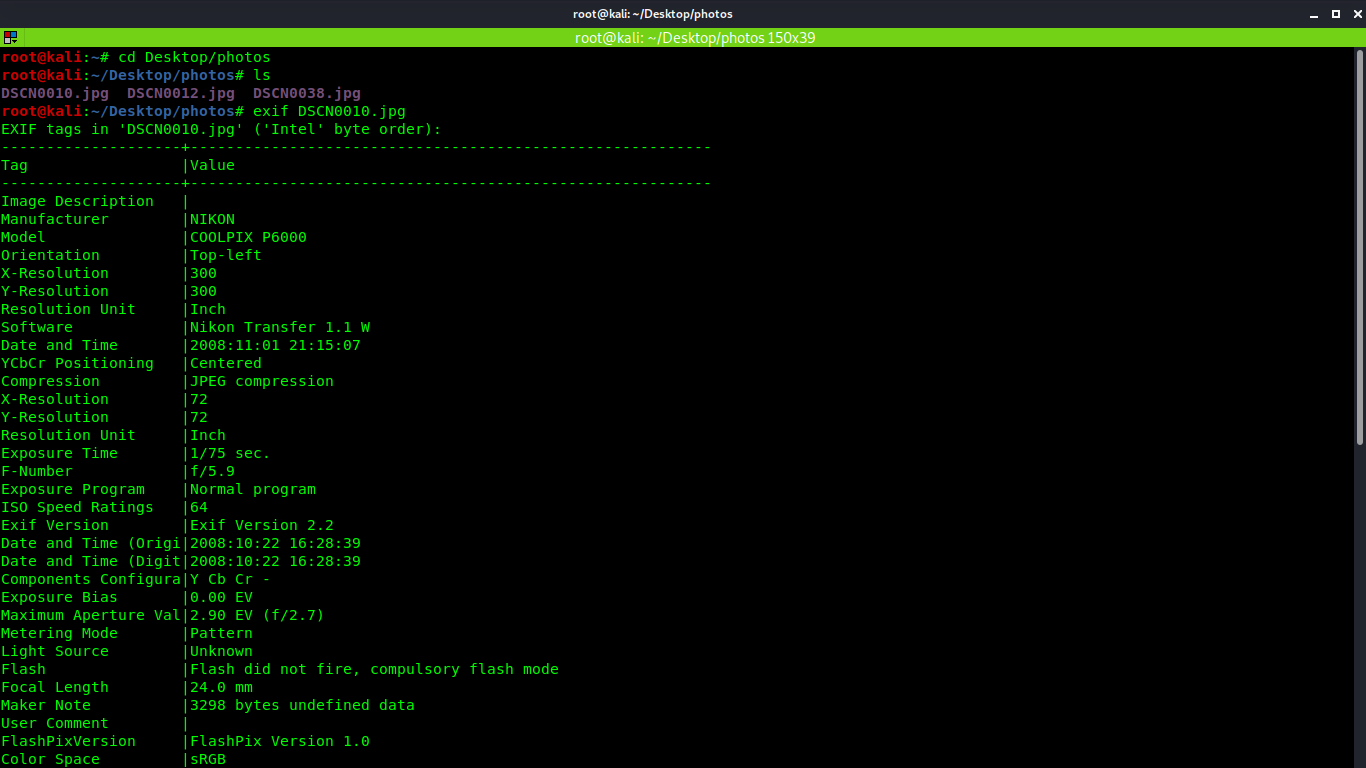The height and width of the screenshot is (768, 1366).
Task: Click the Terminator group icon in green titlebar
Action: tap(10, 38)
